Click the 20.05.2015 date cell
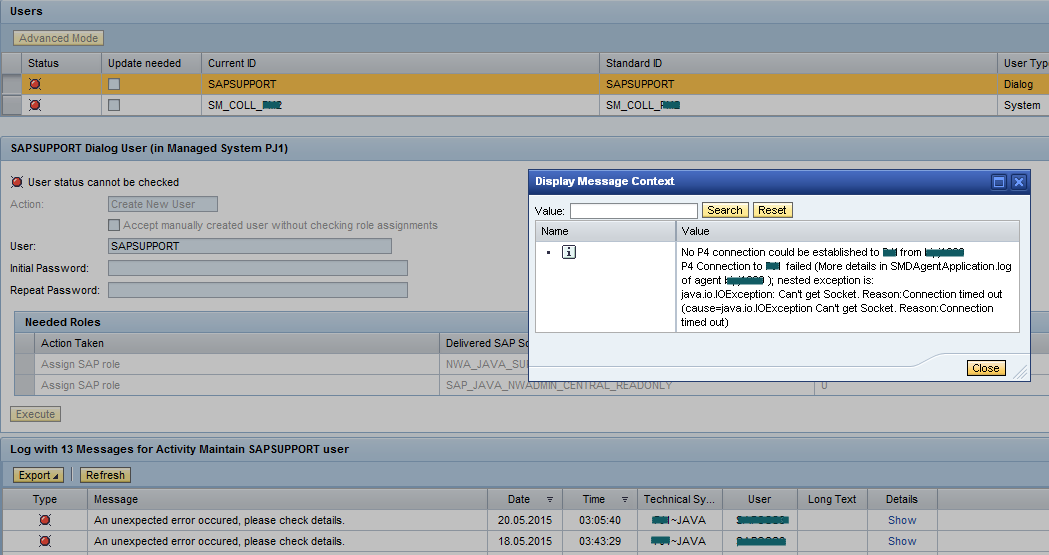Viewport: 1049px width, 555px height. coord(524,520)
